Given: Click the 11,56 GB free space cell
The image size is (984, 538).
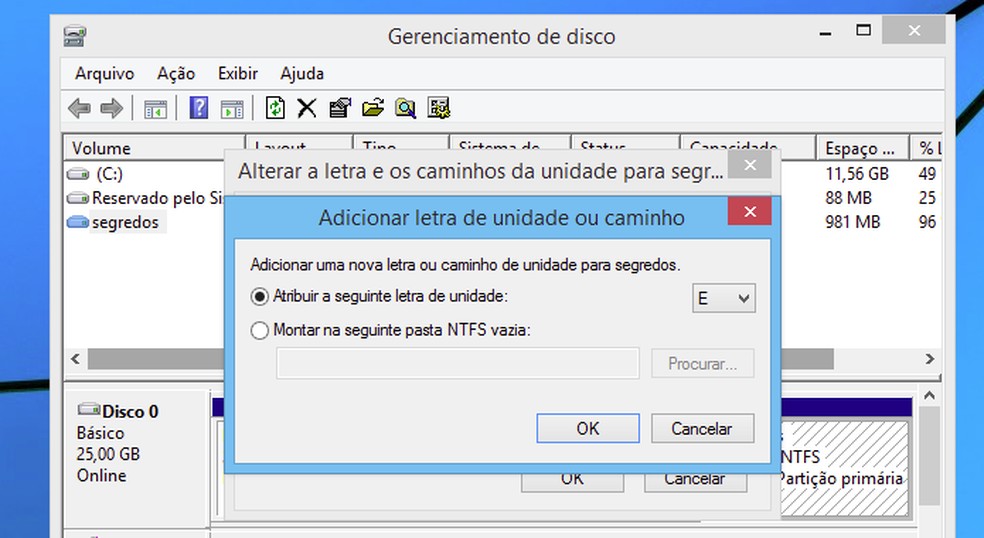Looking at the screenshot, I should 857,174.
